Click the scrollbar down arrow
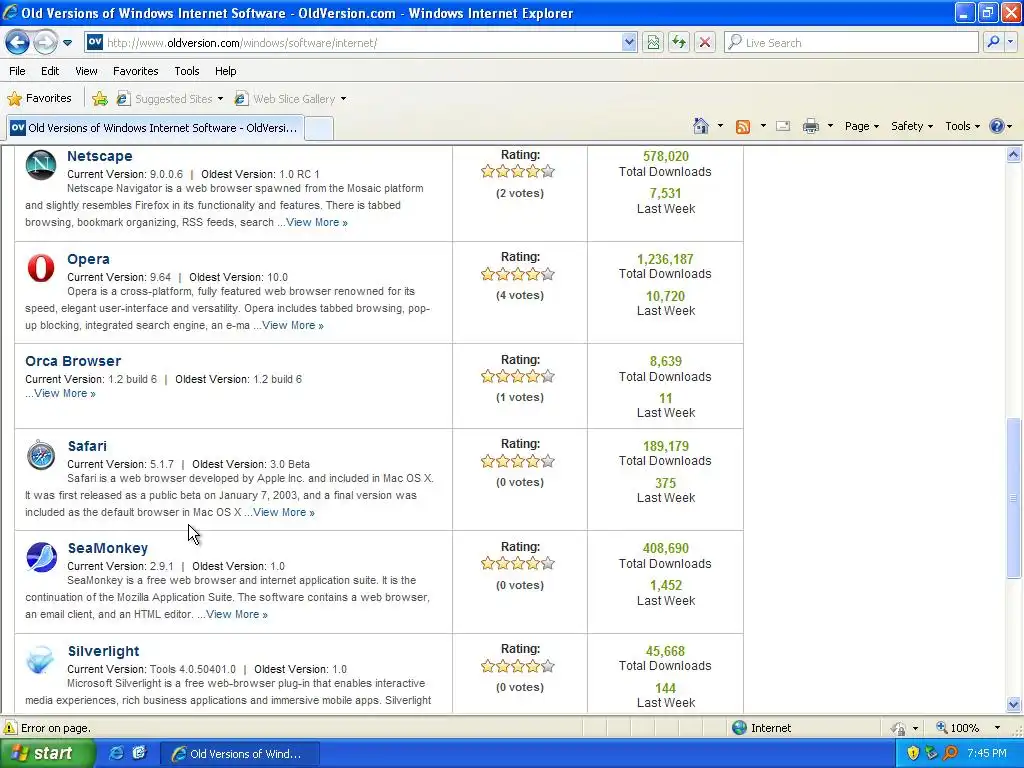Viewport: 1024px width, 768px height. [x=1013, y=704]
